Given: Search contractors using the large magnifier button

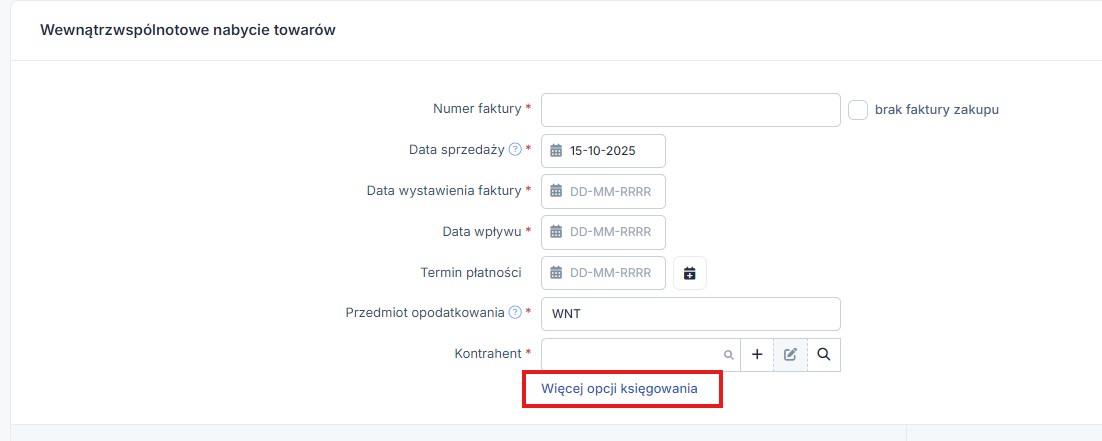Looking at the screenshot, I should click(823, 354).
